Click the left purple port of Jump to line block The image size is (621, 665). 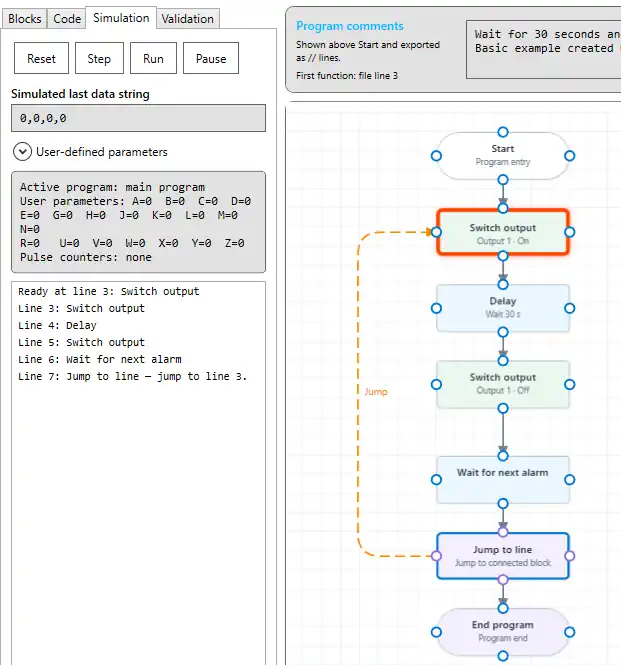[x=436, y=556]
